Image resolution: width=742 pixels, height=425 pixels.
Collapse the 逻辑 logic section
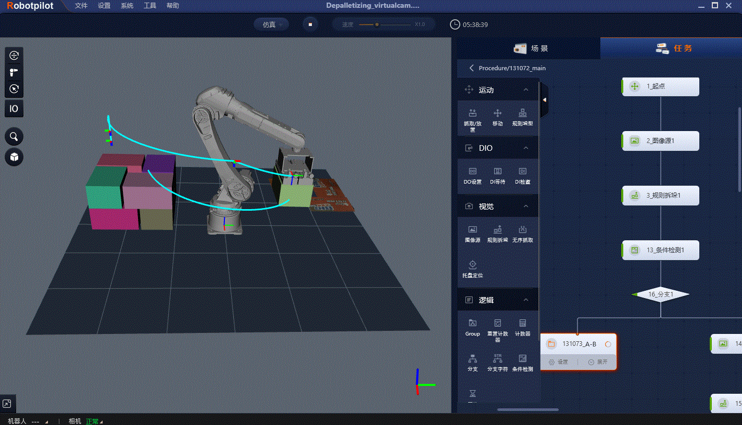[x=526, y=300]
